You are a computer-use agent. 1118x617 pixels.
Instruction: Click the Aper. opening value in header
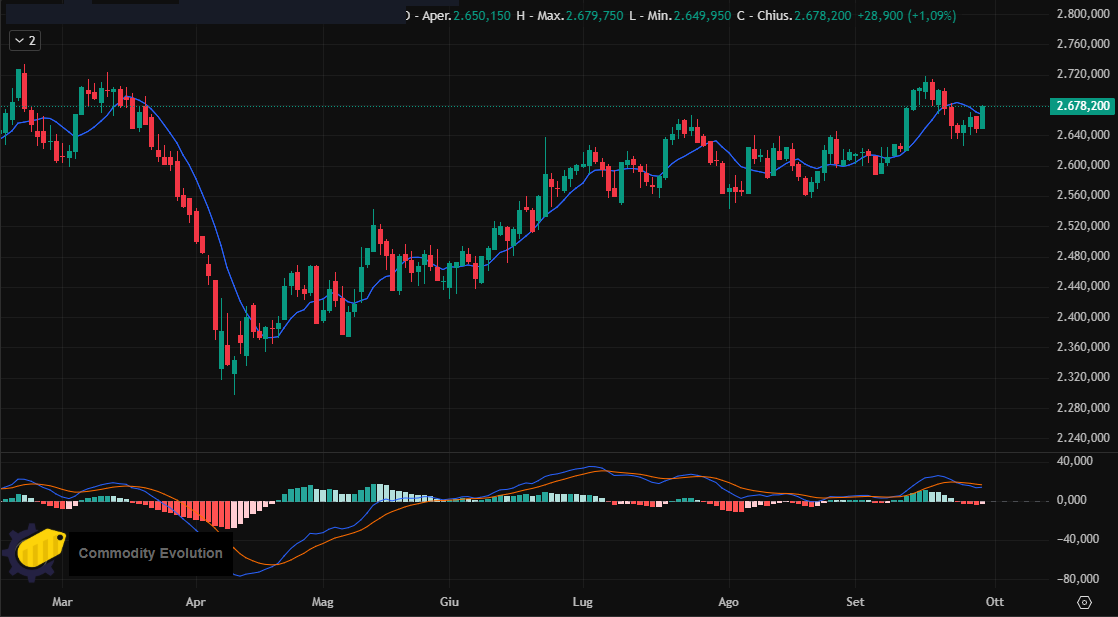pyautogui.click(x=481, y=16)
